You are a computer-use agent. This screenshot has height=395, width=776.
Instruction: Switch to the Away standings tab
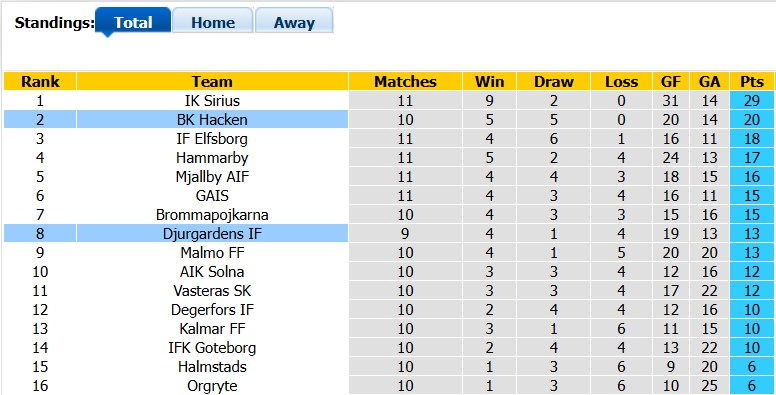tap(294, 21)
